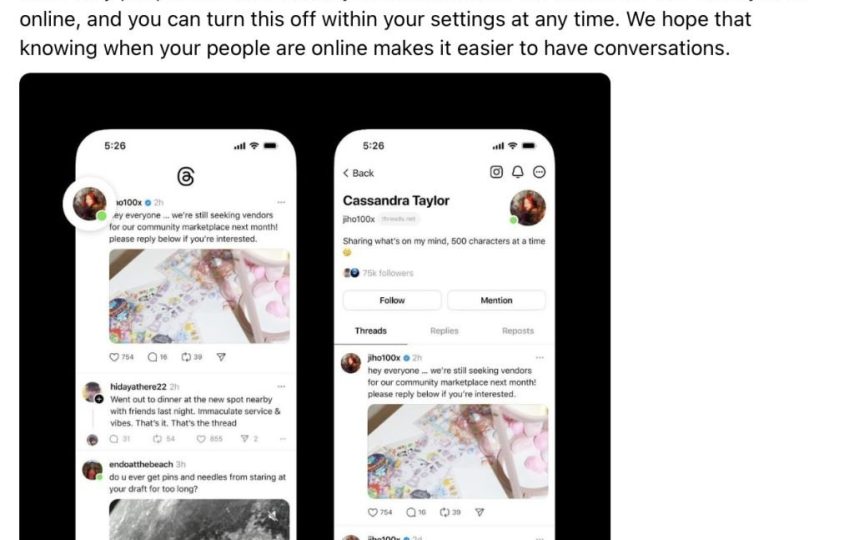The height and width of the screenshot is (540, 854).
Task: Open three-dot menu on jiho100x profile post
Action: tap(540, 357)
